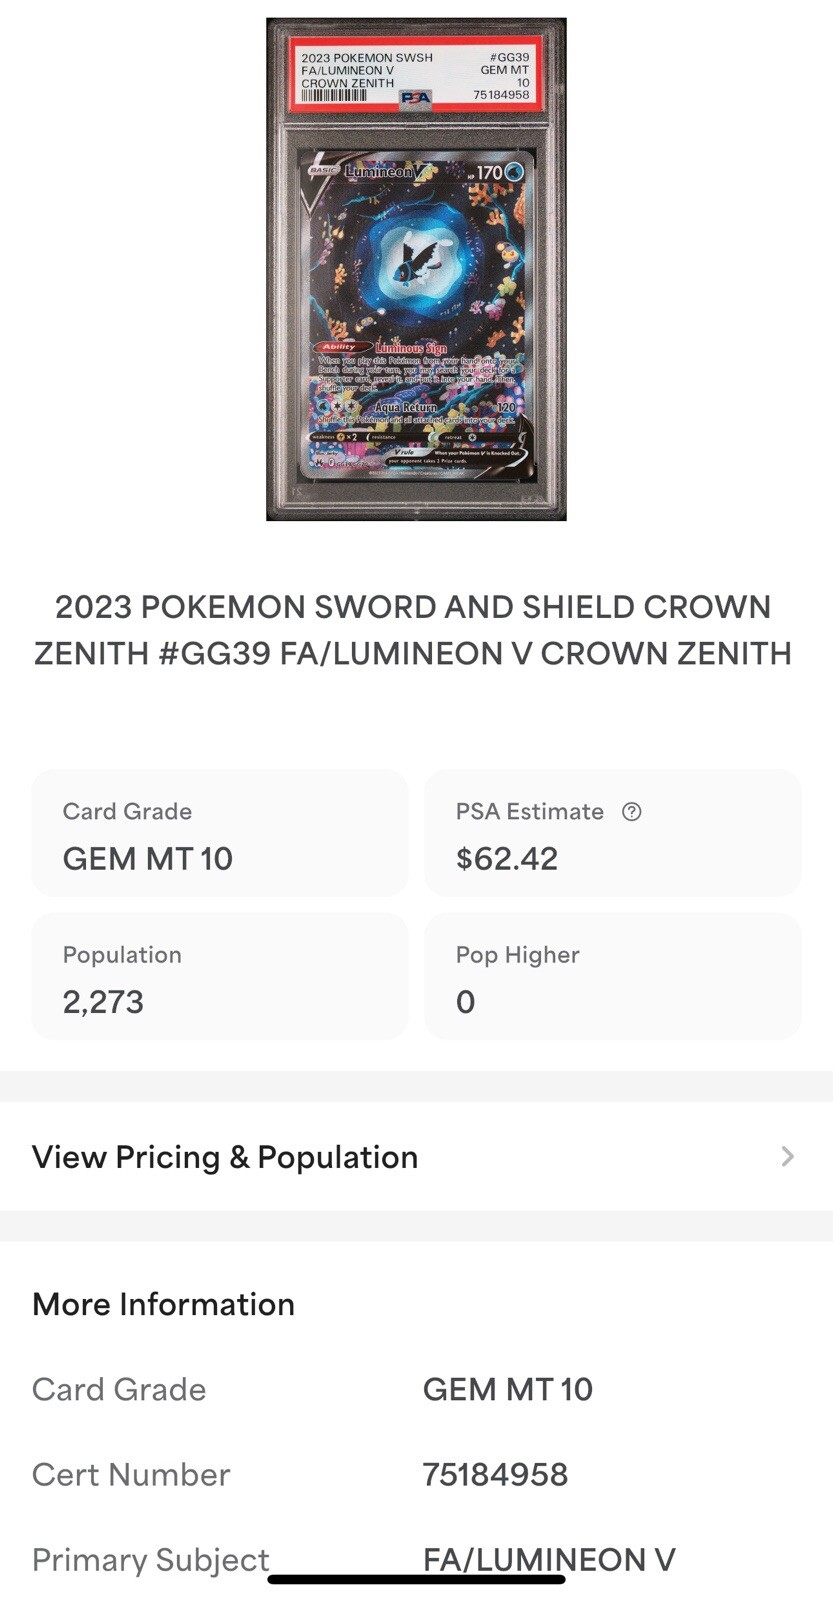833x1600 pixels.
Task: Click the More Information heading
Action: pyautogui.click(x=164, y=1304)
